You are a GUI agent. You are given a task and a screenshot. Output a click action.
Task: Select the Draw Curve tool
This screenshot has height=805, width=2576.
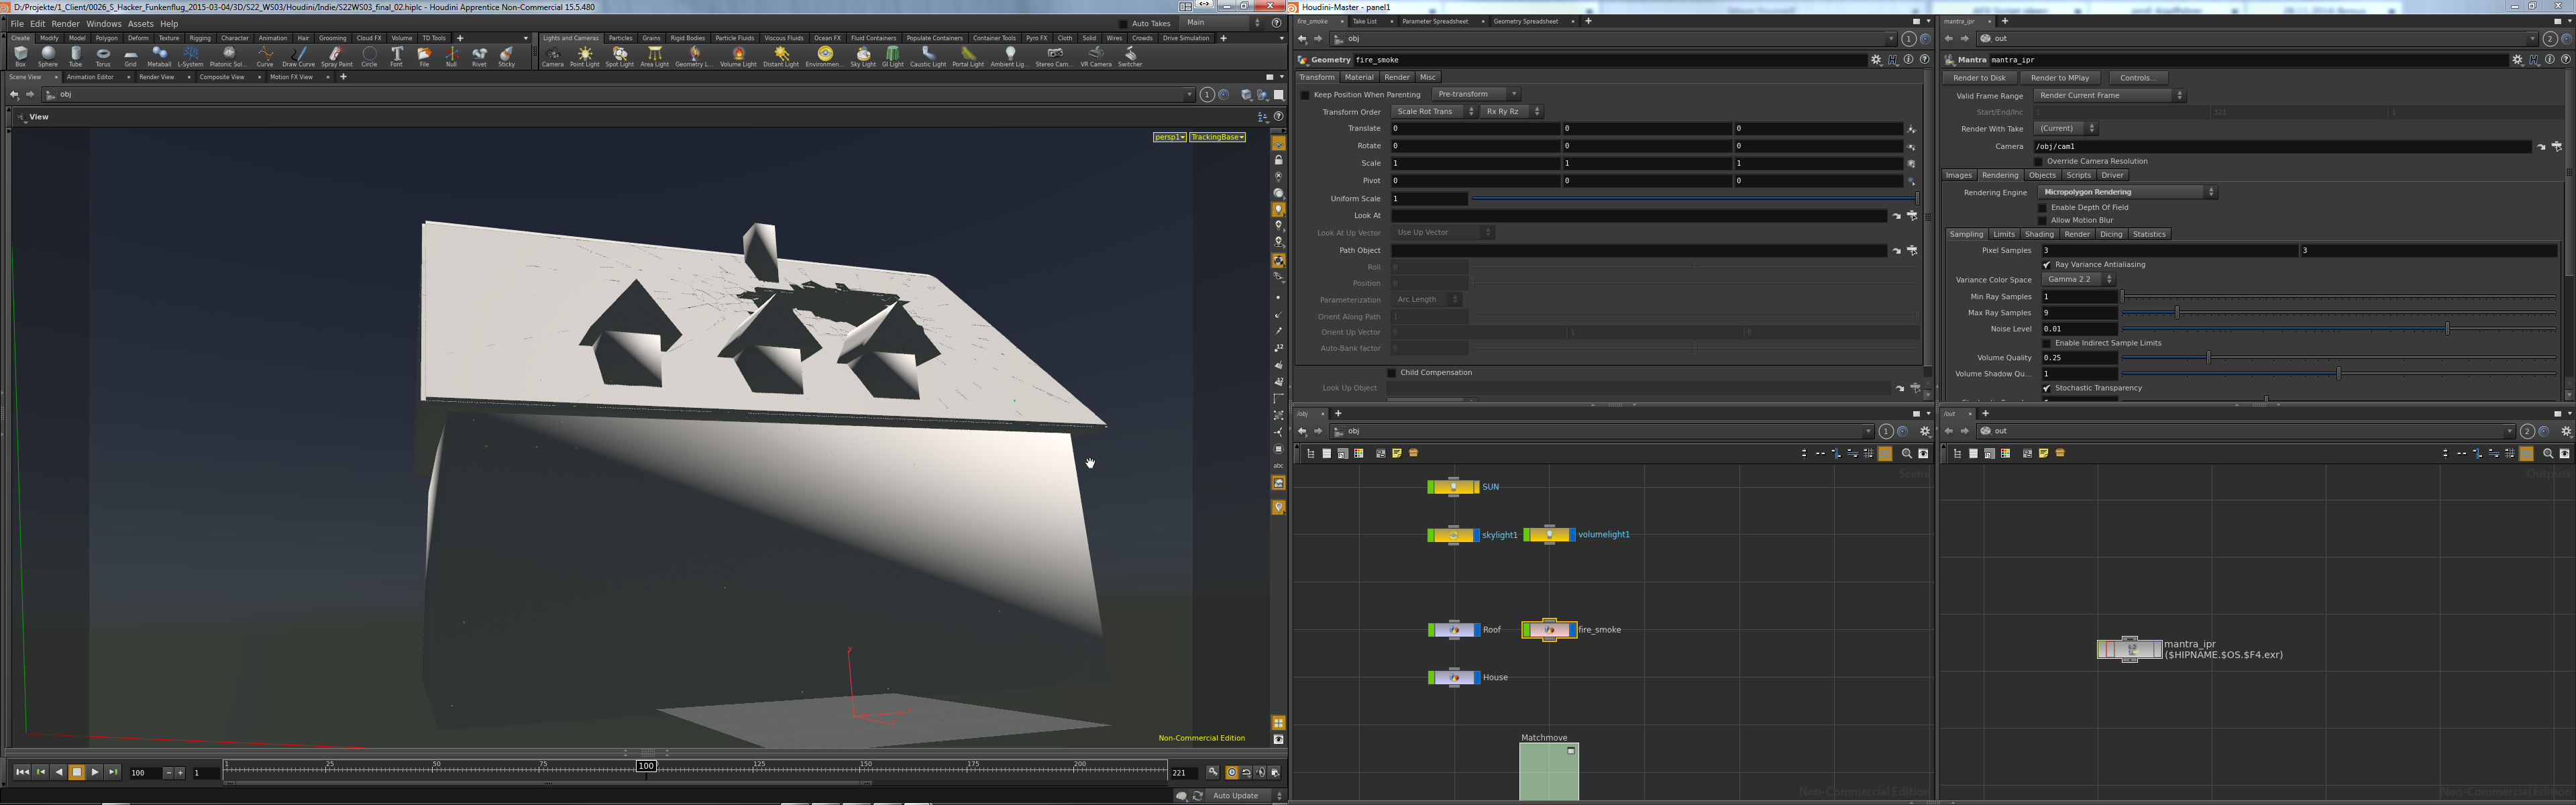pos(298,56)
